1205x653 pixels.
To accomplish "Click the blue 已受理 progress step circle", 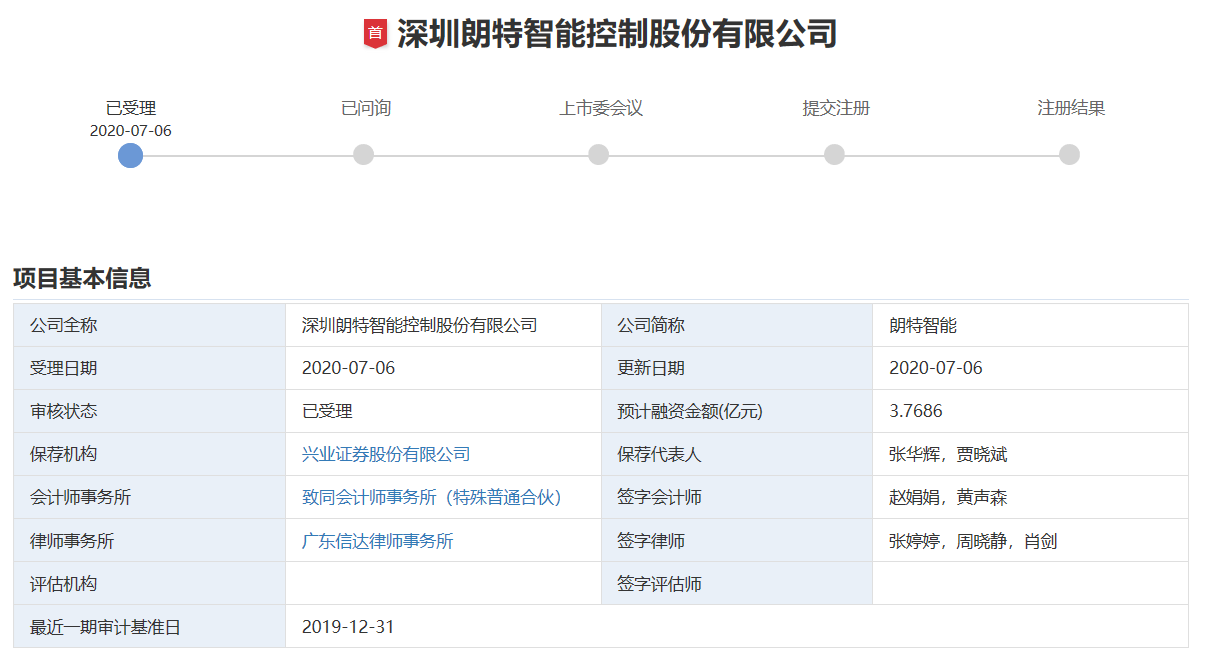I will pos(130,155).
